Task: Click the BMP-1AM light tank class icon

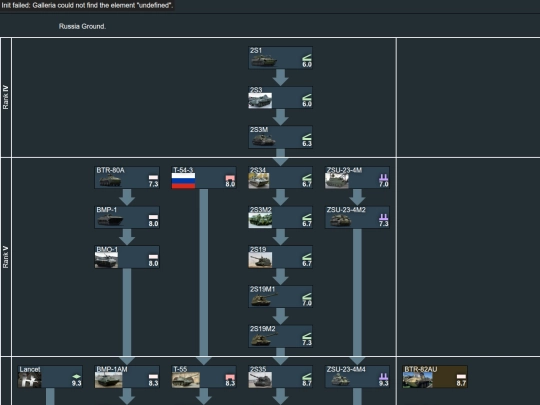Action: [x=153, y=377]
